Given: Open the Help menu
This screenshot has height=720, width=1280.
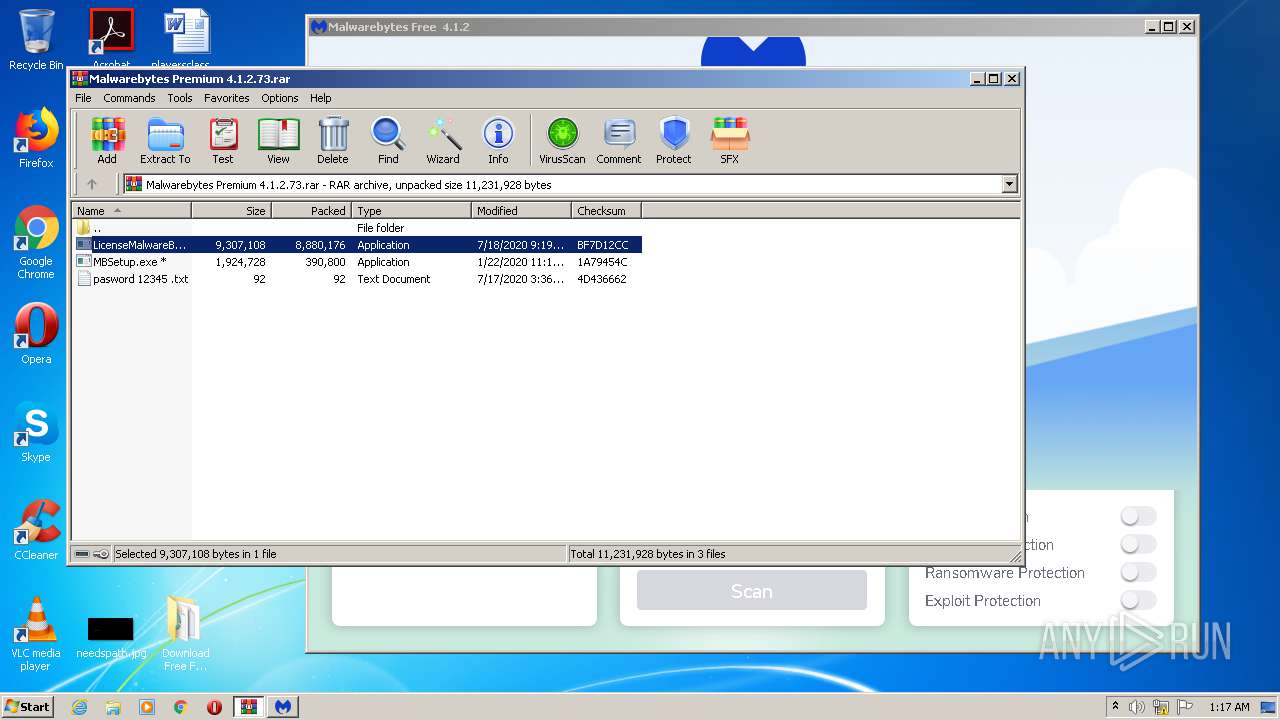Looking at the screenshot, I should click(x=320, y=98).
